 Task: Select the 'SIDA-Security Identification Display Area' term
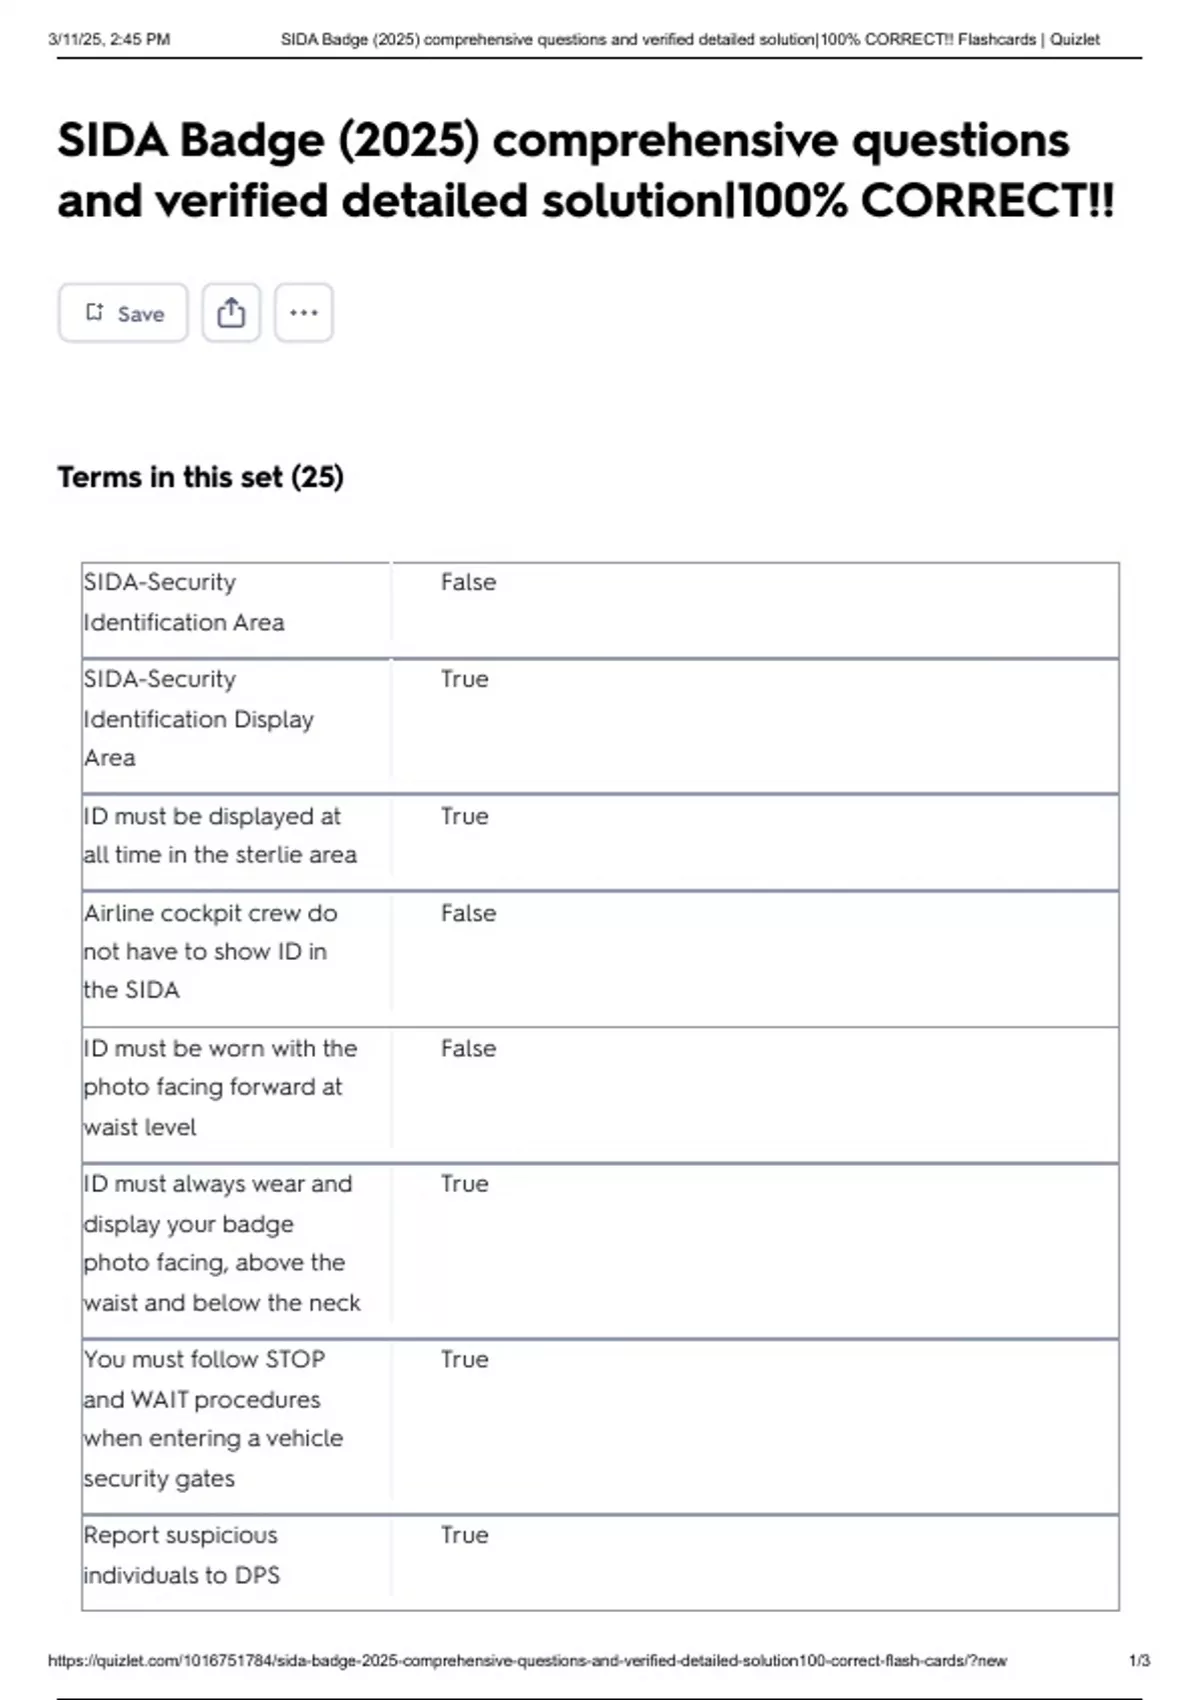tap(198, 718)
